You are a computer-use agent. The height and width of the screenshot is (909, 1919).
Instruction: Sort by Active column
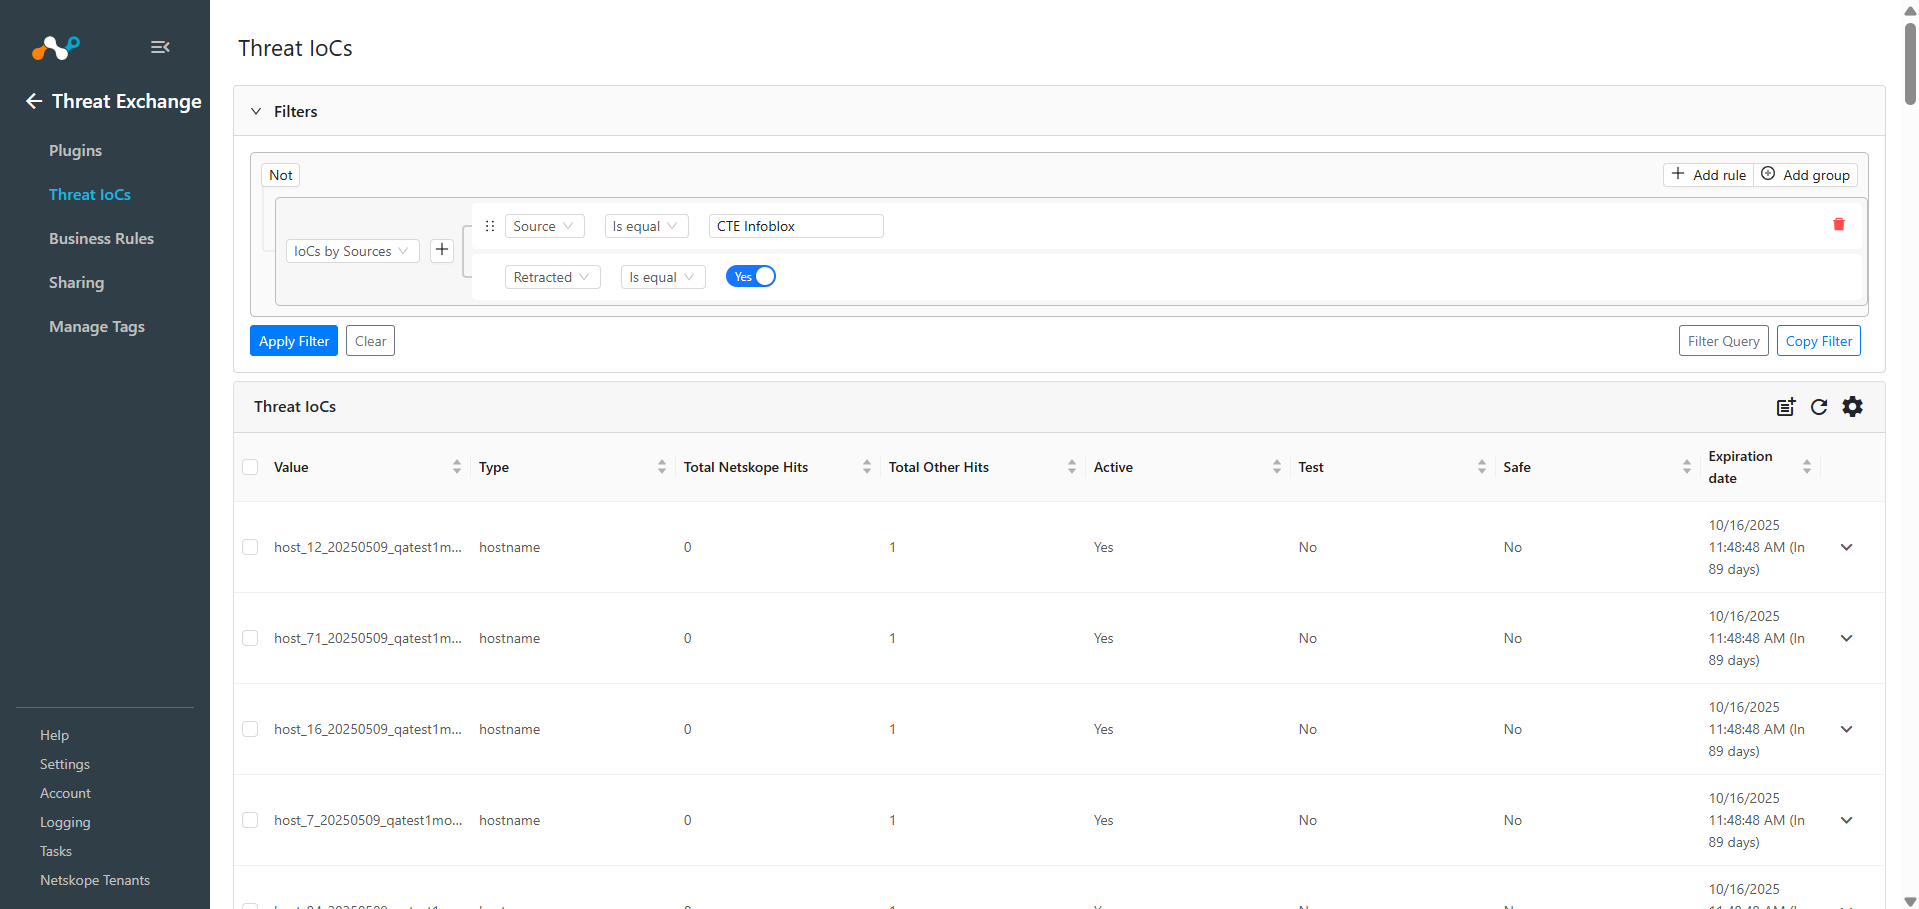(x=1277, y=467)
